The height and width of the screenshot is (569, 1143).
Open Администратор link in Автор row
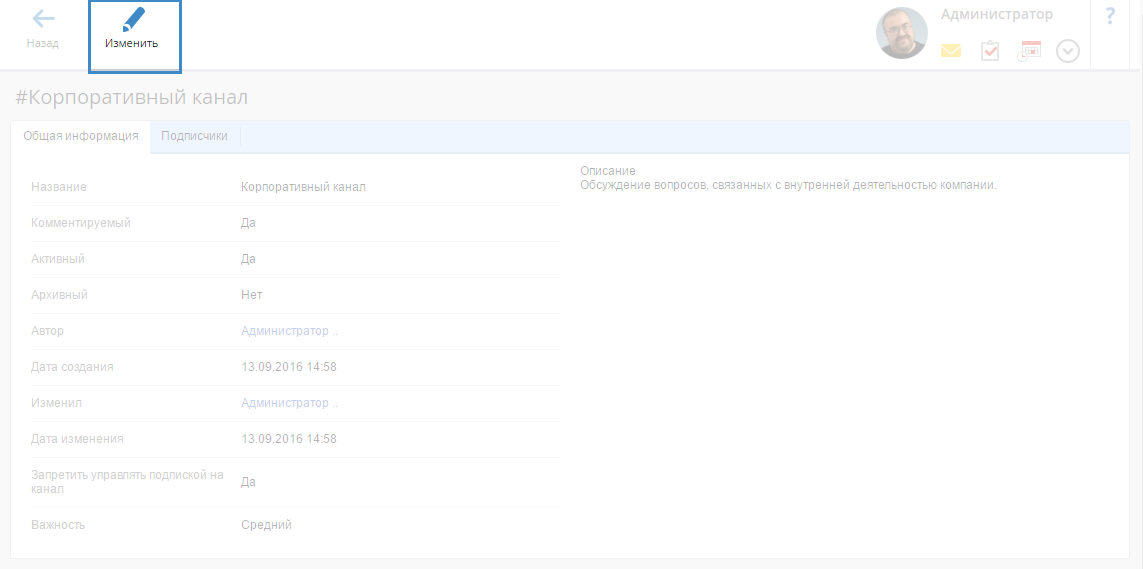pos(289,331)
